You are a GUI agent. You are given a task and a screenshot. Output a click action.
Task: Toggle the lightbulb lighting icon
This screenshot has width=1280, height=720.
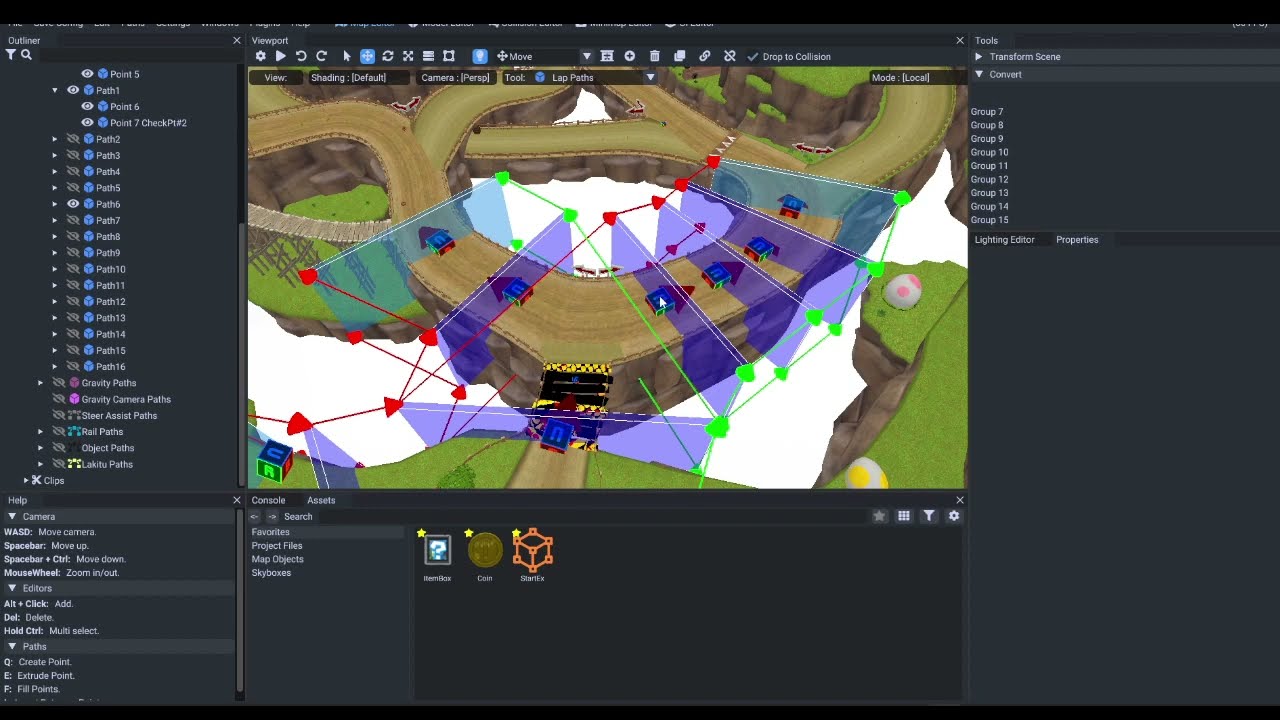pyautogui.click(x=480, y=57)
